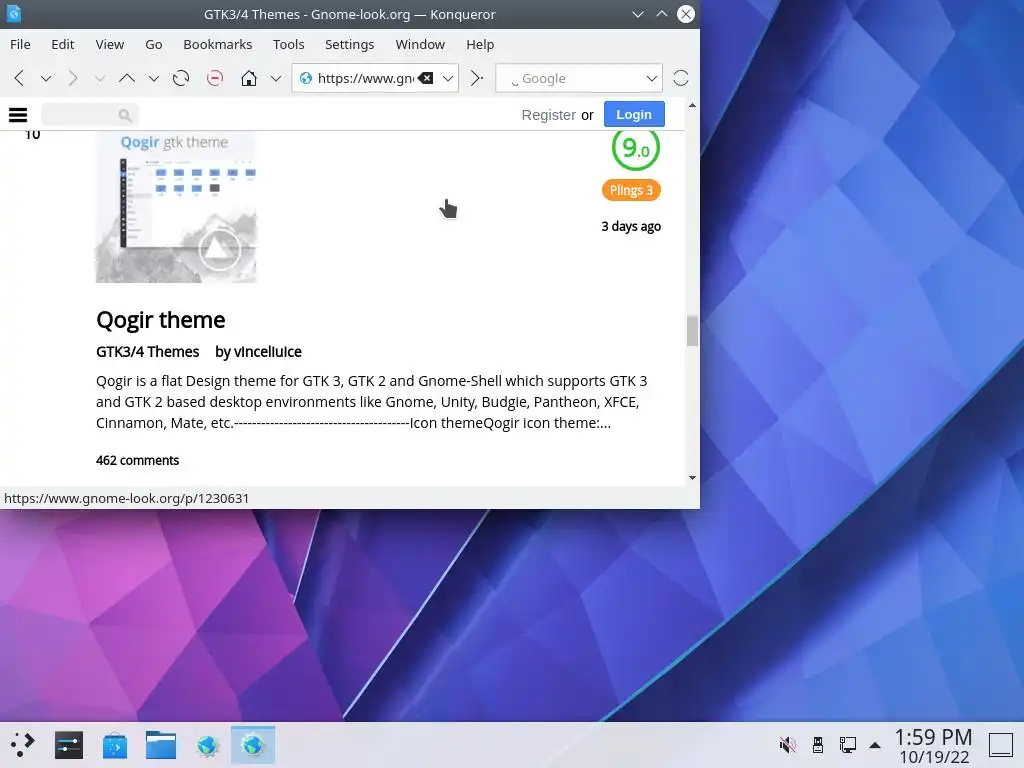Select the active Konqueror taskbar entry
The height and width of the screenshot is (768, 1024).
pyautogui.click(x=253, y=744)
